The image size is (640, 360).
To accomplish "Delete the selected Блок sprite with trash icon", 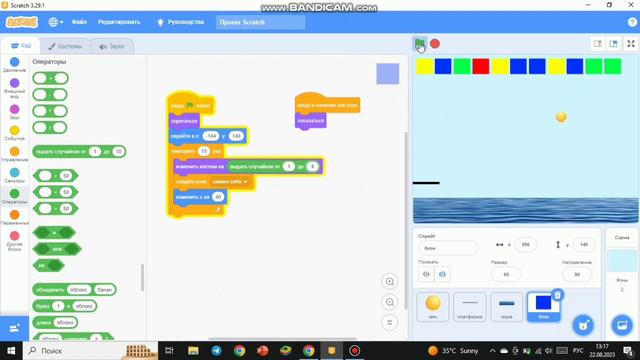I will pos(558,295).
